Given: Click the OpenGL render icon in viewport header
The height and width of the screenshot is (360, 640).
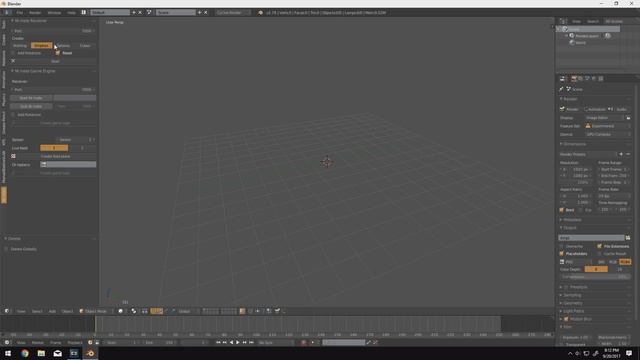Looking at the screenshot, I should (x=278, y=311).
